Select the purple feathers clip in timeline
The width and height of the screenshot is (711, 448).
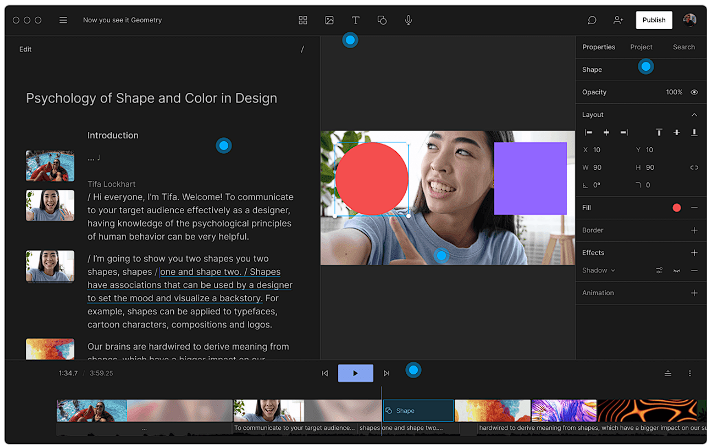tap(564, 410)
